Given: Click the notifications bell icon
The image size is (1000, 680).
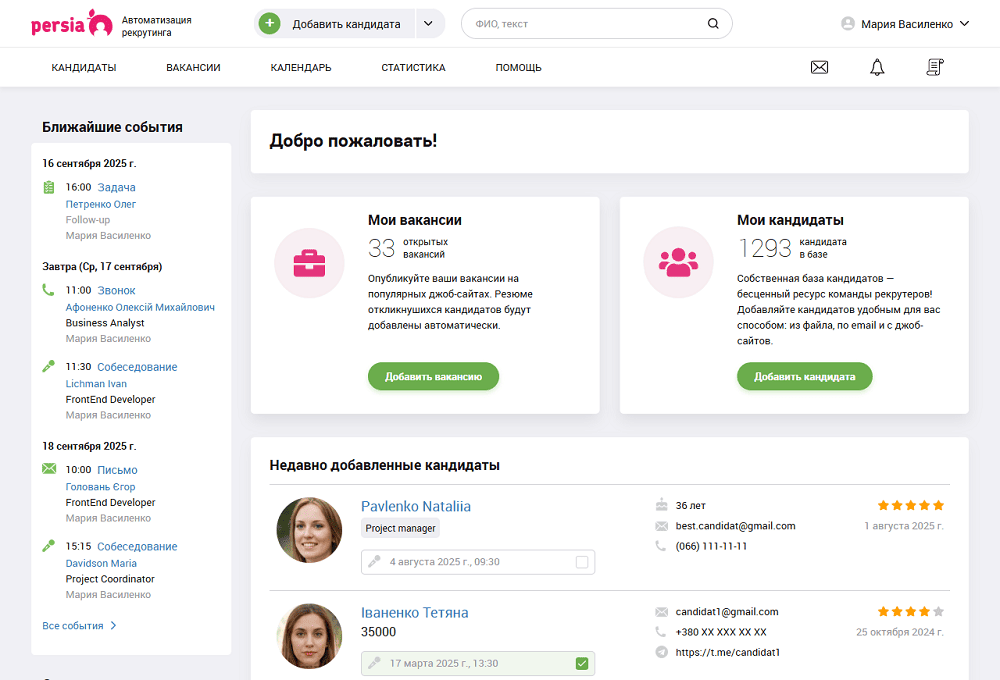Looking at the screenshot, I should point(877,67).
